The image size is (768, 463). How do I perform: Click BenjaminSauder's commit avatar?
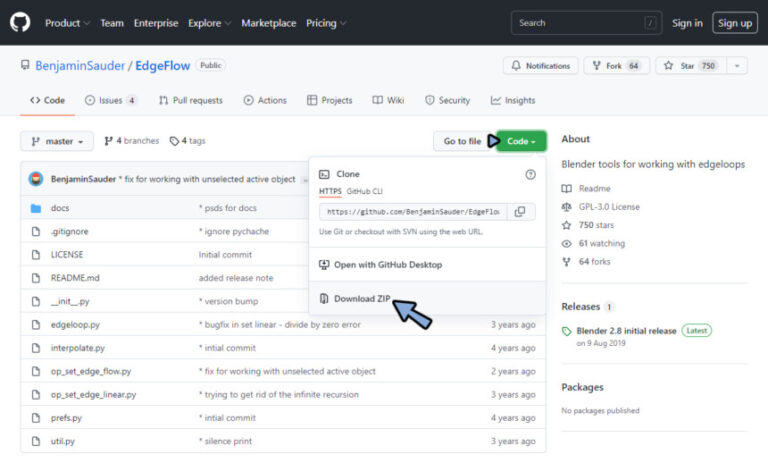click(37, 179)
